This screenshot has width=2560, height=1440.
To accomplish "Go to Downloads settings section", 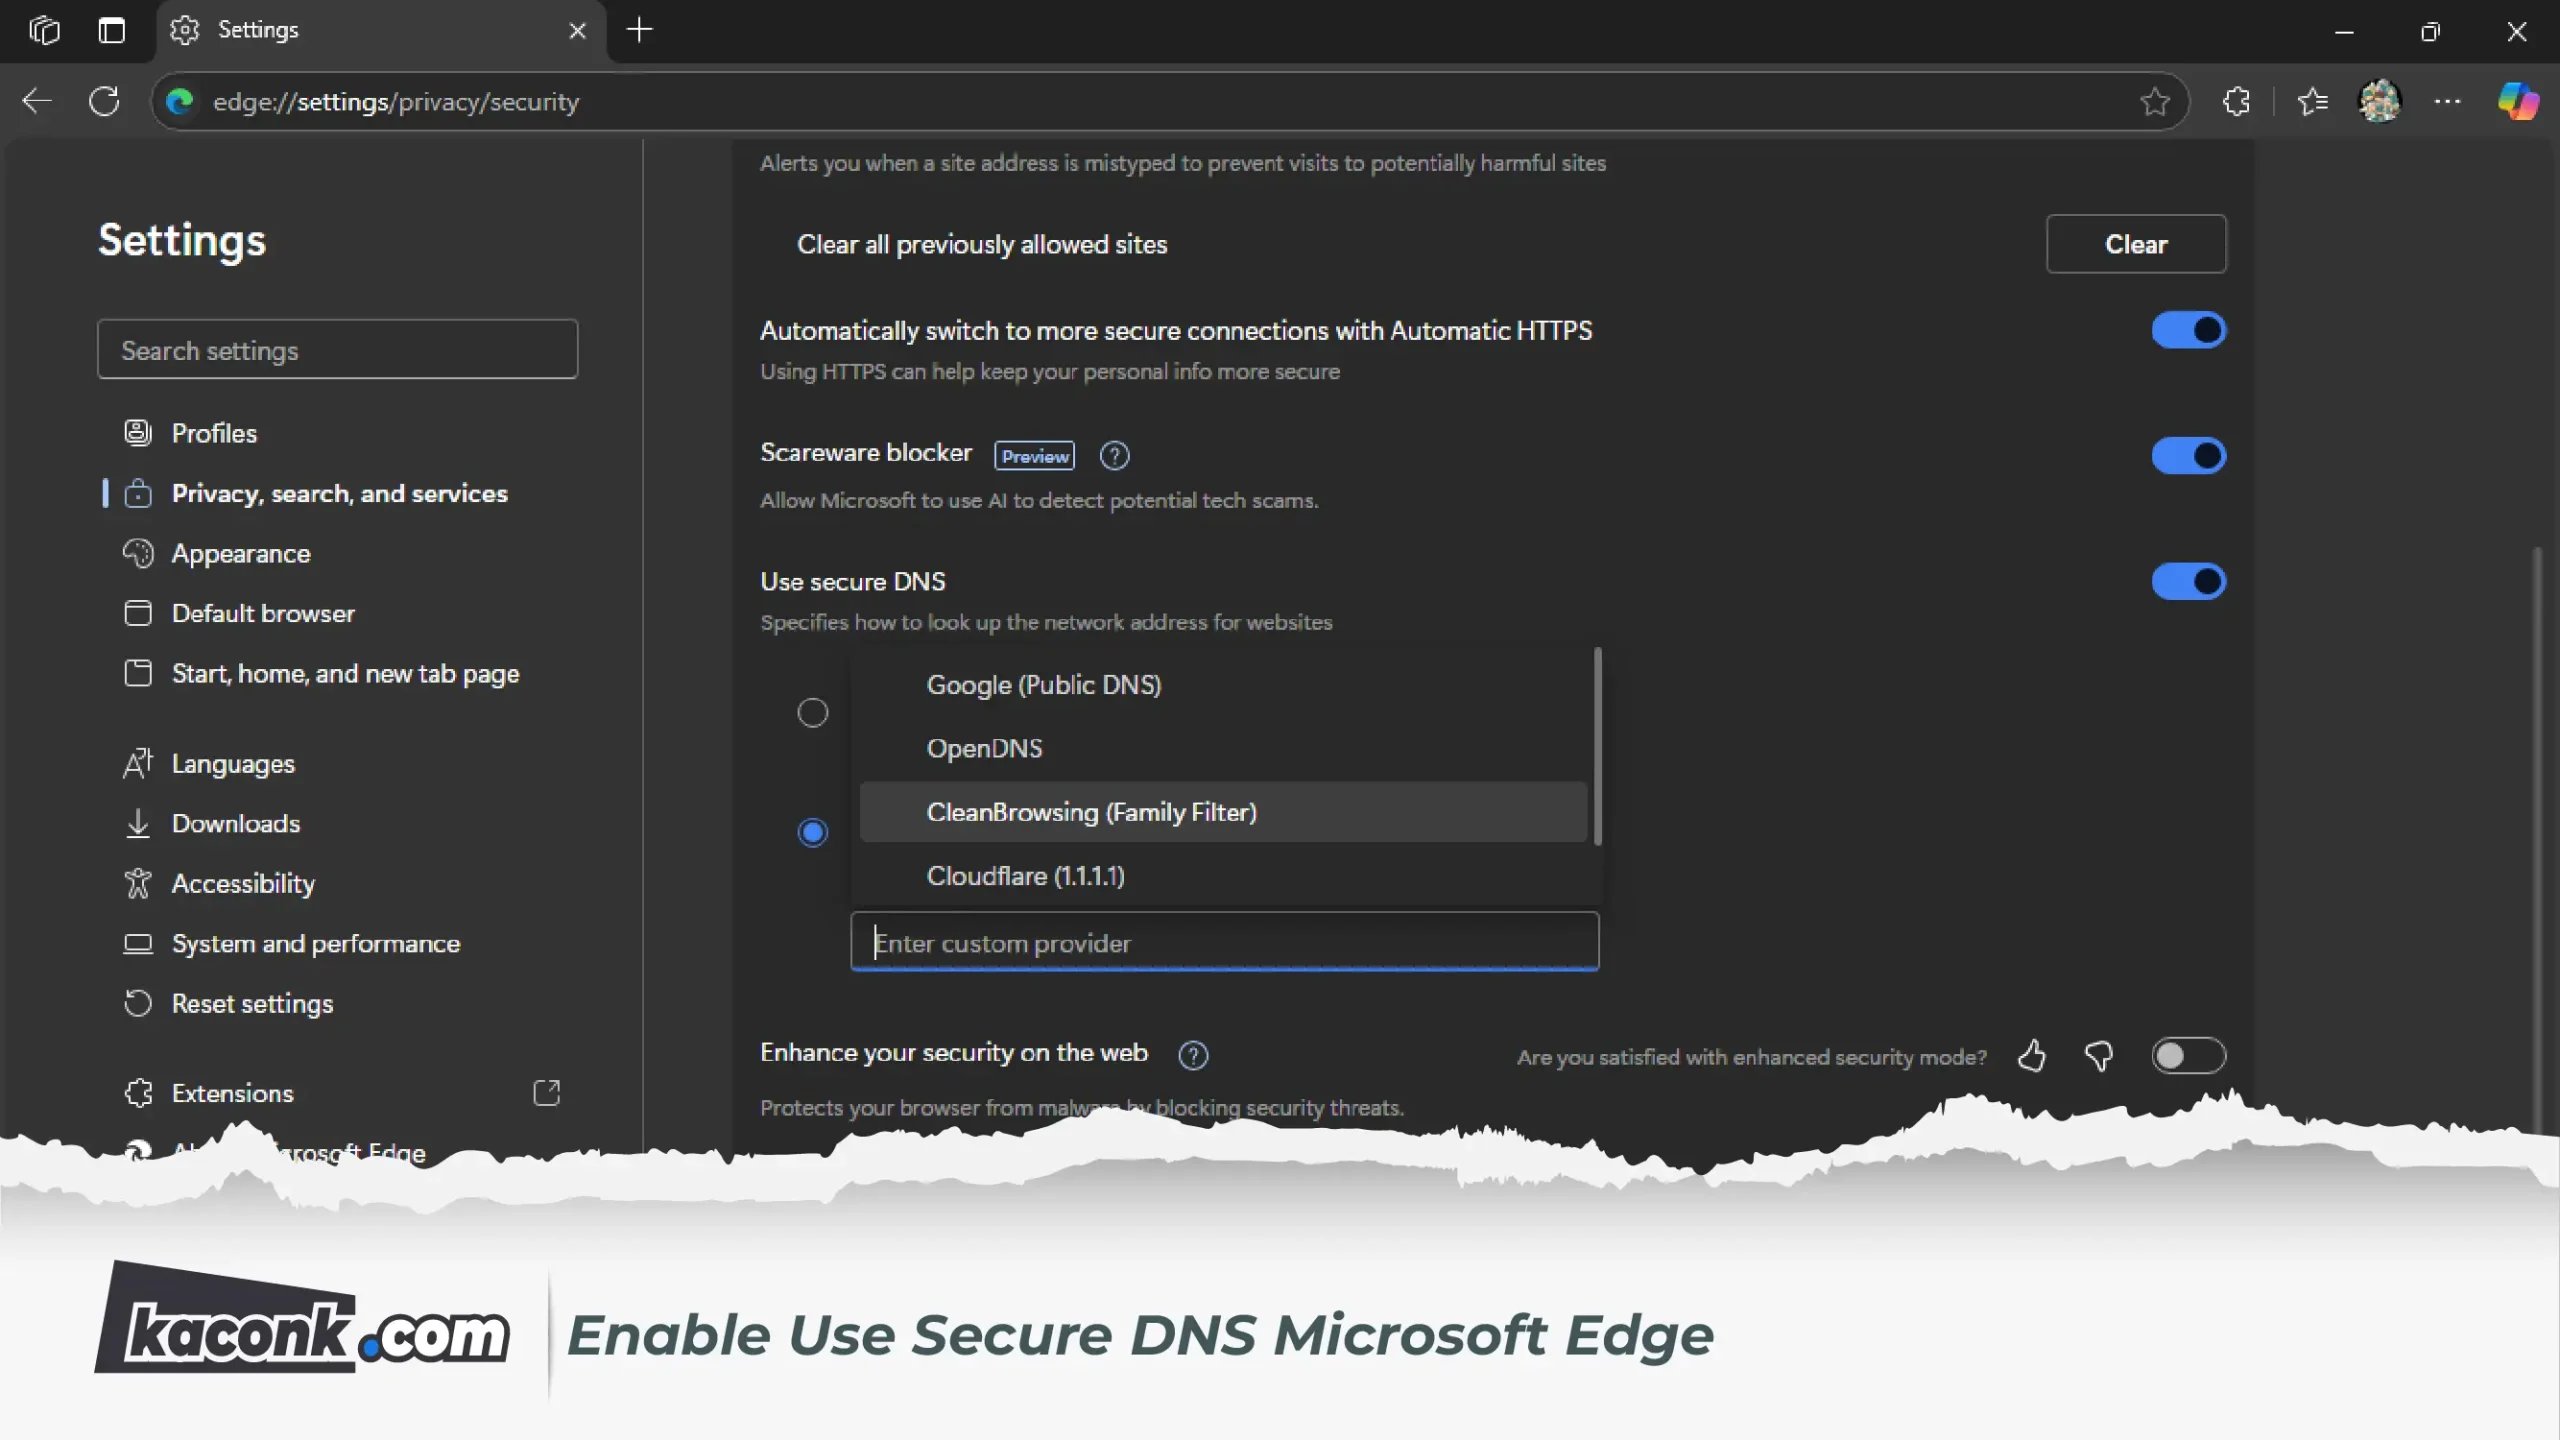I will pyautogui.click(x=235, y=823).
